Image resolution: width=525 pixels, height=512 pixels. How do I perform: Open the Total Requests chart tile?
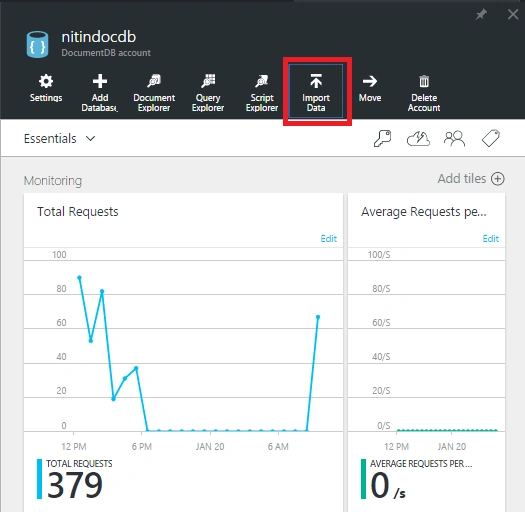coord(183,352)
